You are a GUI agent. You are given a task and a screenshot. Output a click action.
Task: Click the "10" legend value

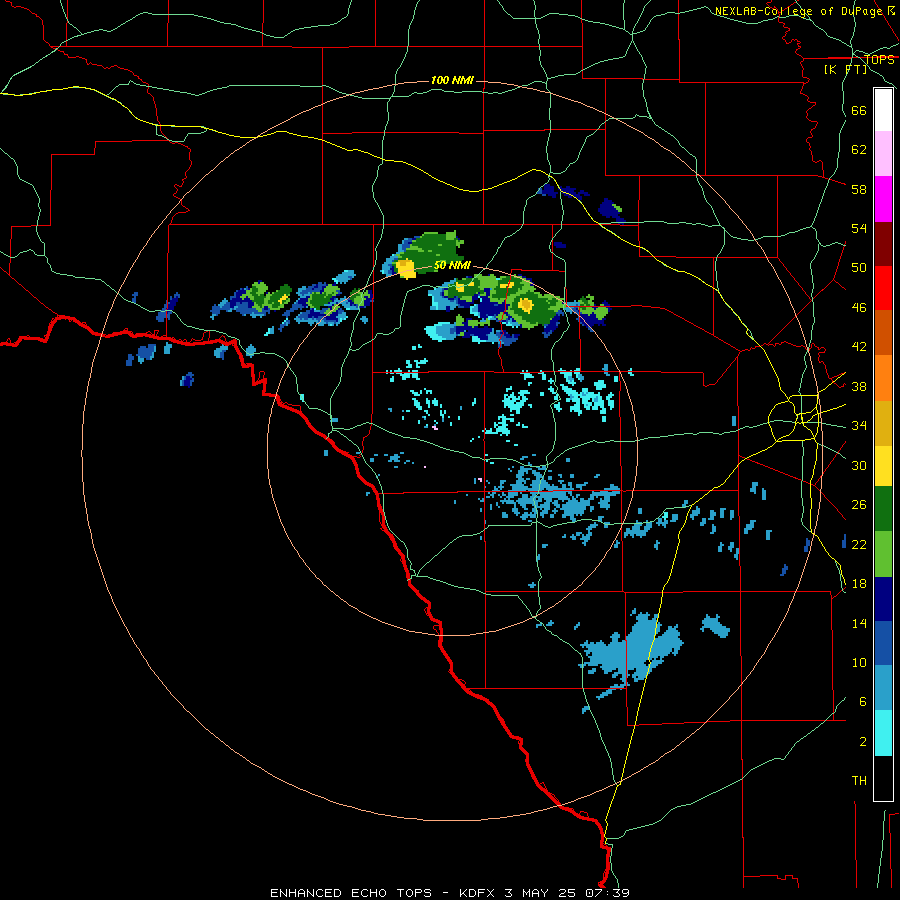[859, 663]
